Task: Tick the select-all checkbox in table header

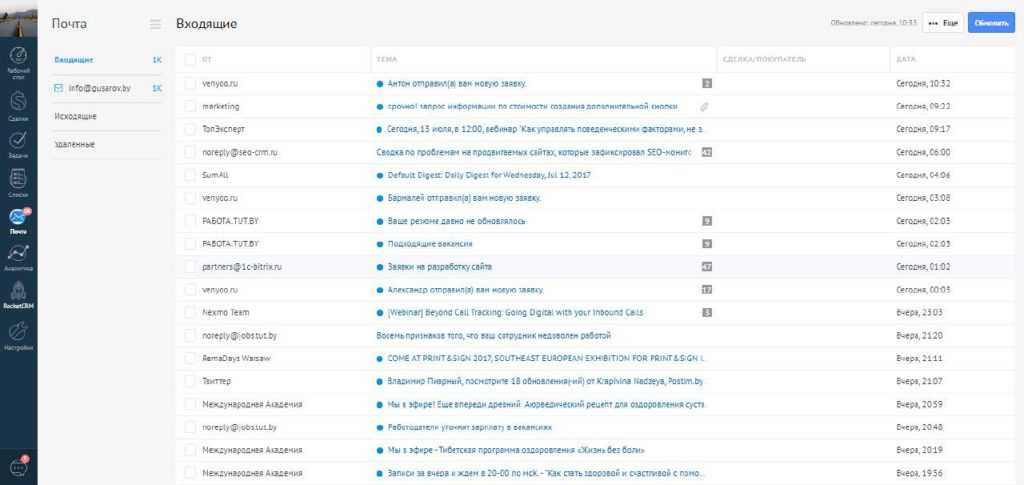Action: (x=190, y=60)
